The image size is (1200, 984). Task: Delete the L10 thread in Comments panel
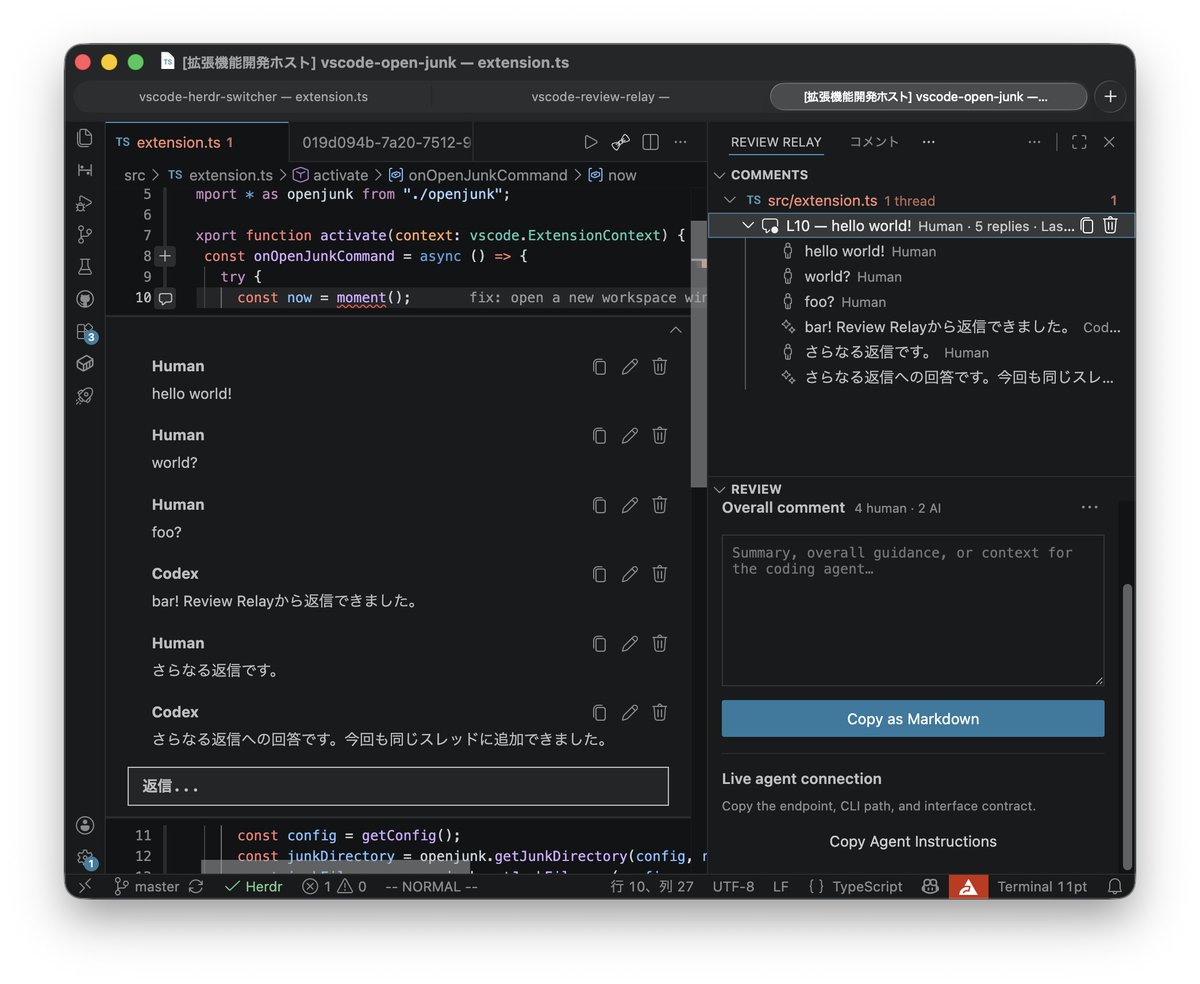[1110, 226]
